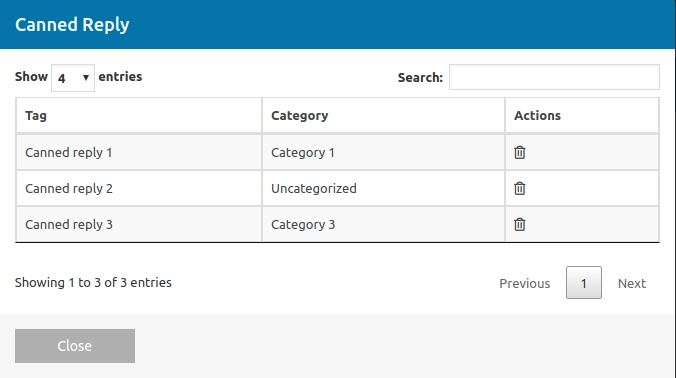This screenshot has width=676, height=378.
Task: Click the Uncategorized category cell
Action: pyautogui.click(x=383, y=188)
